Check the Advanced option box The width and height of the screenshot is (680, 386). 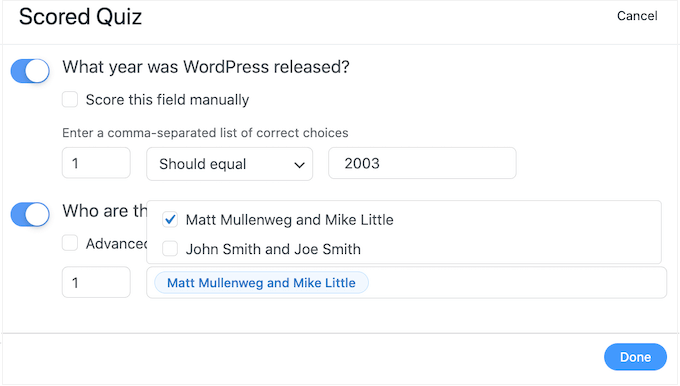coord(70,243)
